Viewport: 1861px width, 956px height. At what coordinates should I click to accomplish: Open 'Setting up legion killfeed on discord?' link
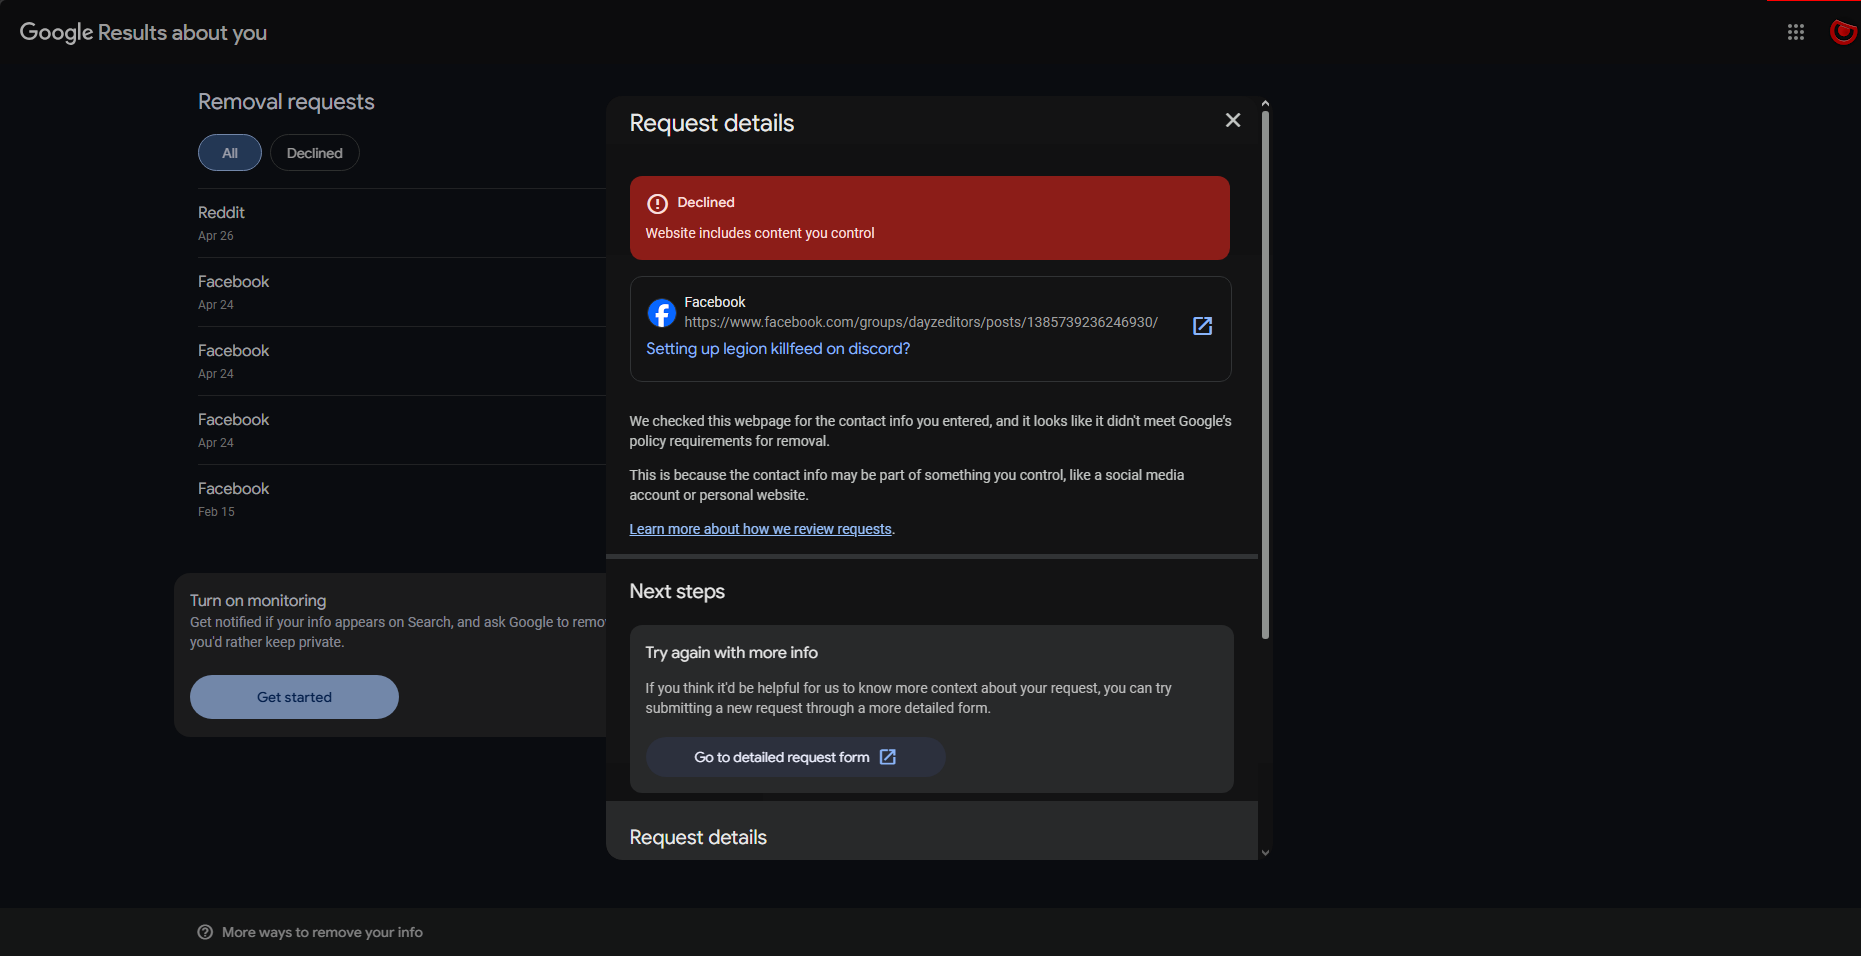click(778, 349)
